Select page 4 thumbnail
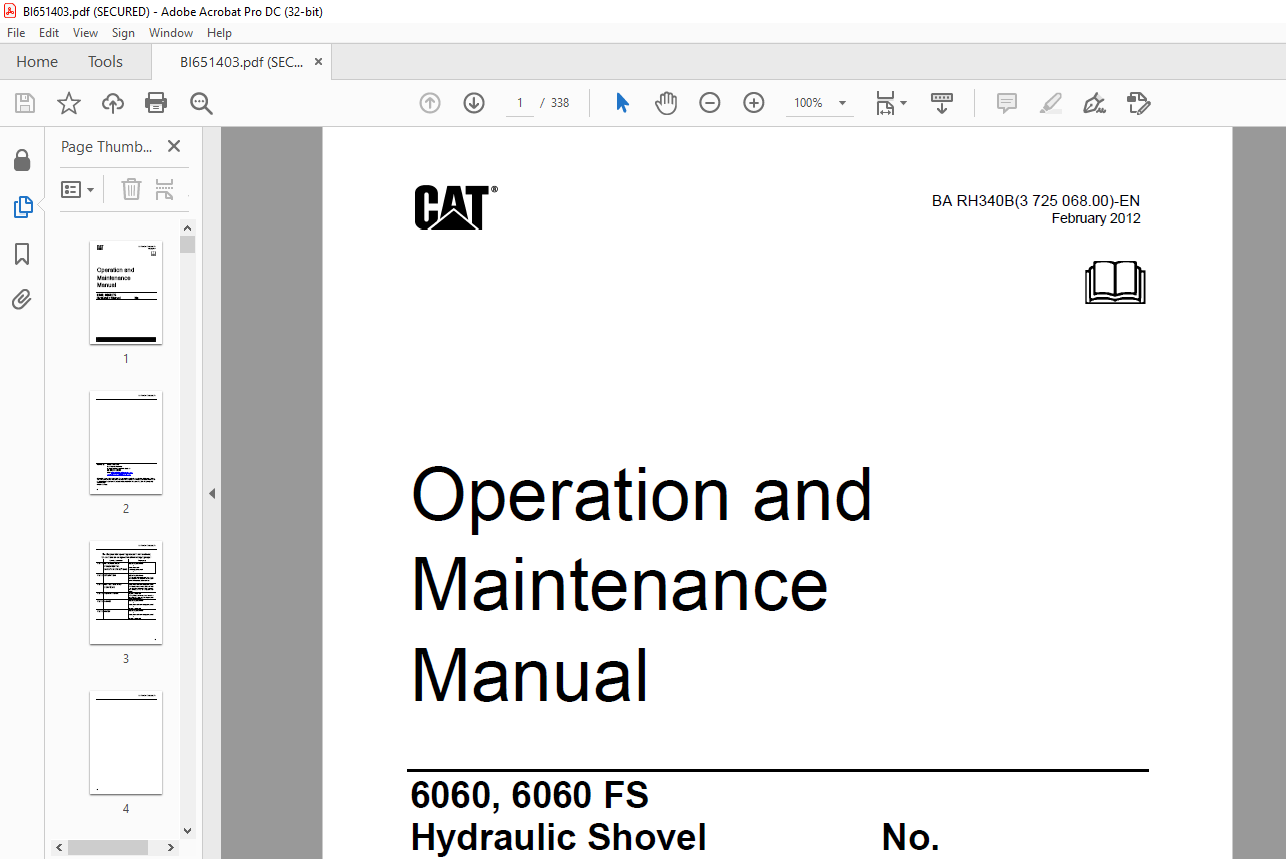The width and height of the screenshot is (1286, 859). [126, 742]
